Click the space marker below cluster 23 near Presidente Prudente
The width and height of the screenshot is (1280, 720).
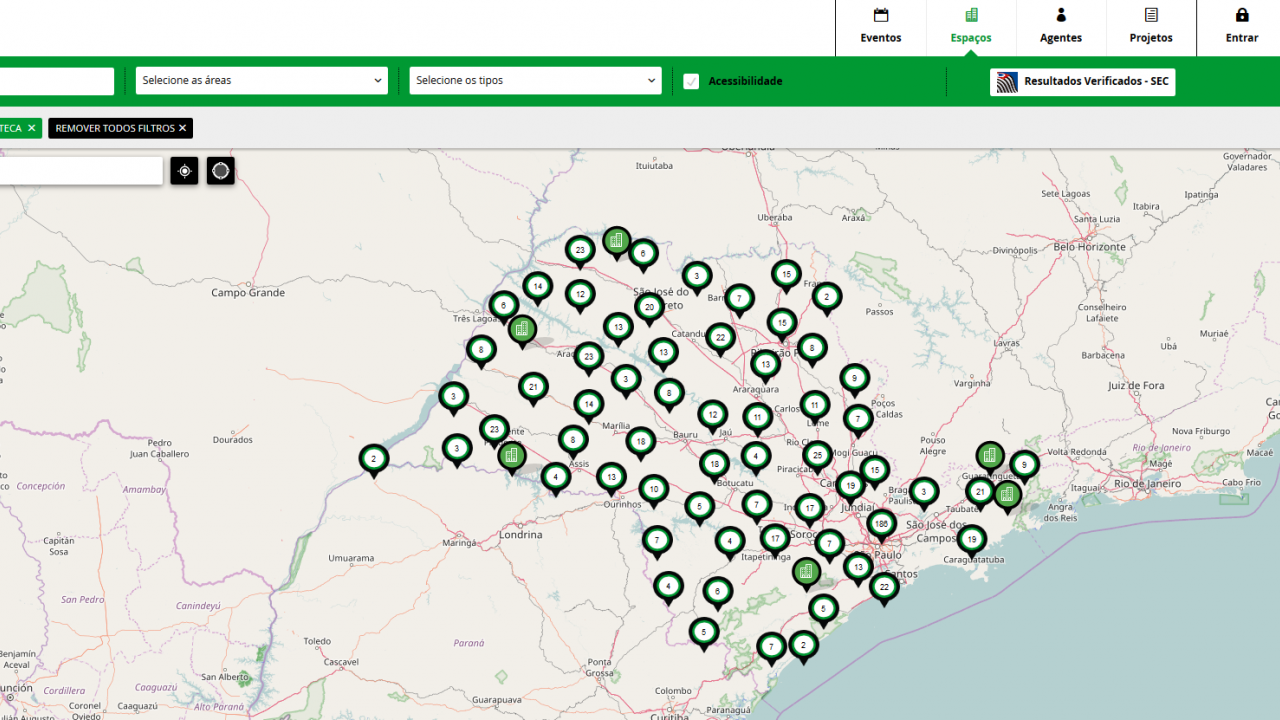512,458
